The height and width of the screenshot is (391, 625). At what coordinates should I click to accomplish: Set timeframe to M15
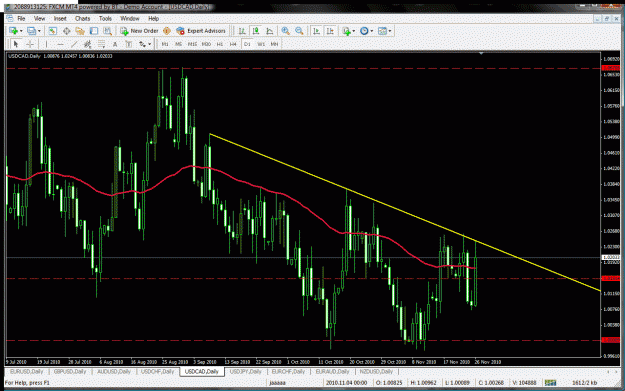(x=192, y=44)
